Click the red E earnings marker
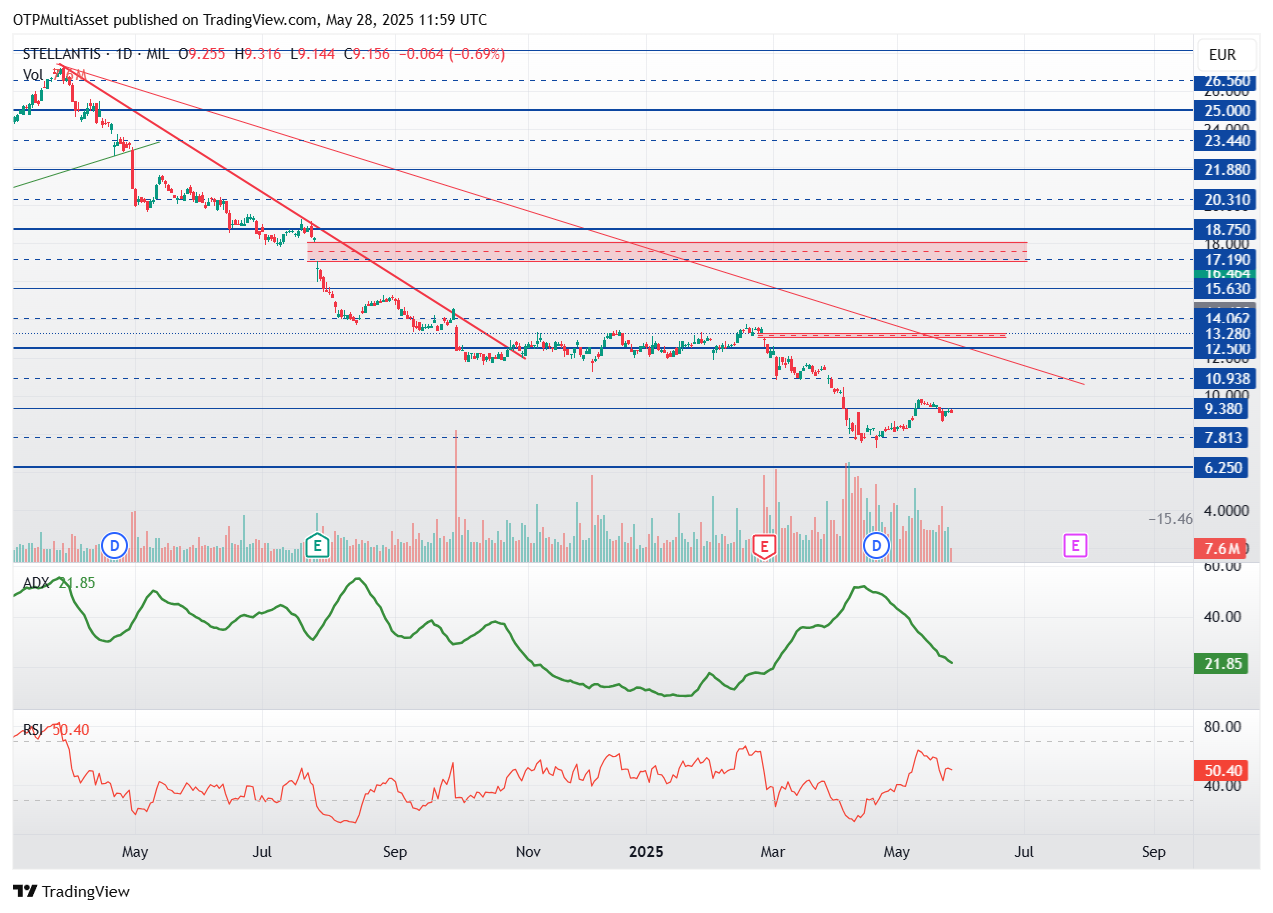 [x=764, y=546]
